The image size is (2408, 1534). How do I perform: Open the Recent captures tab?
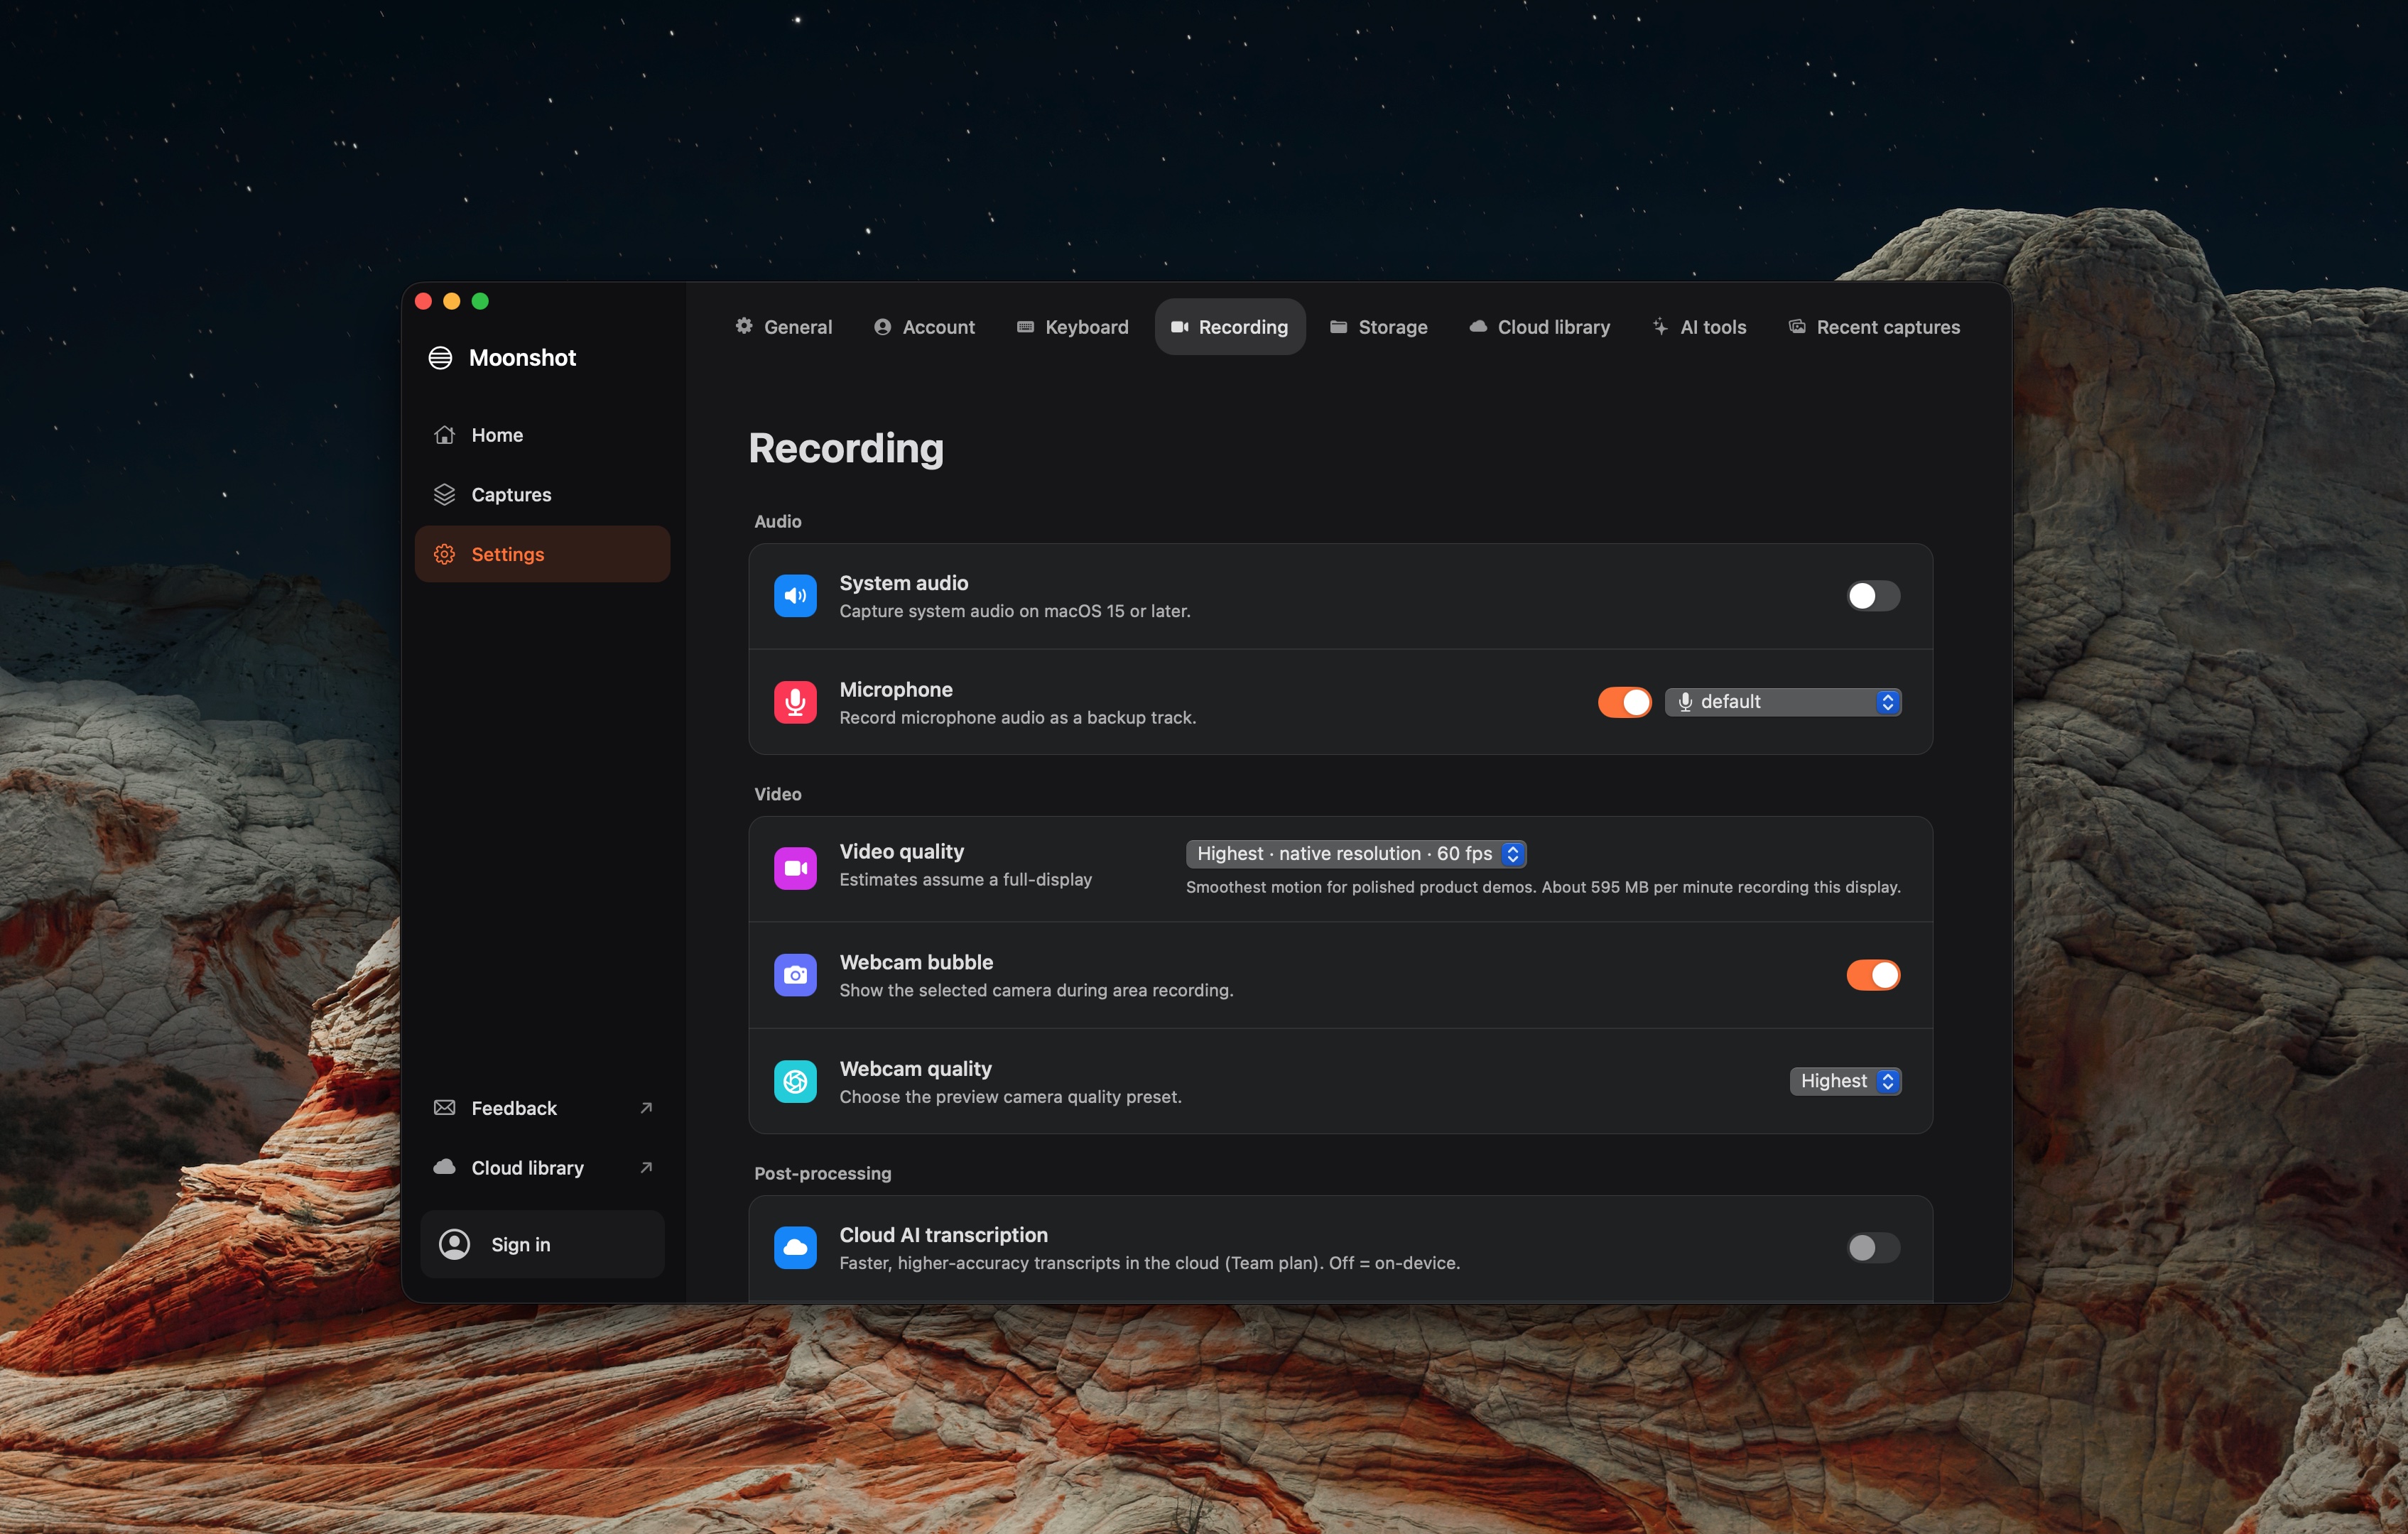click(1874, 327)
